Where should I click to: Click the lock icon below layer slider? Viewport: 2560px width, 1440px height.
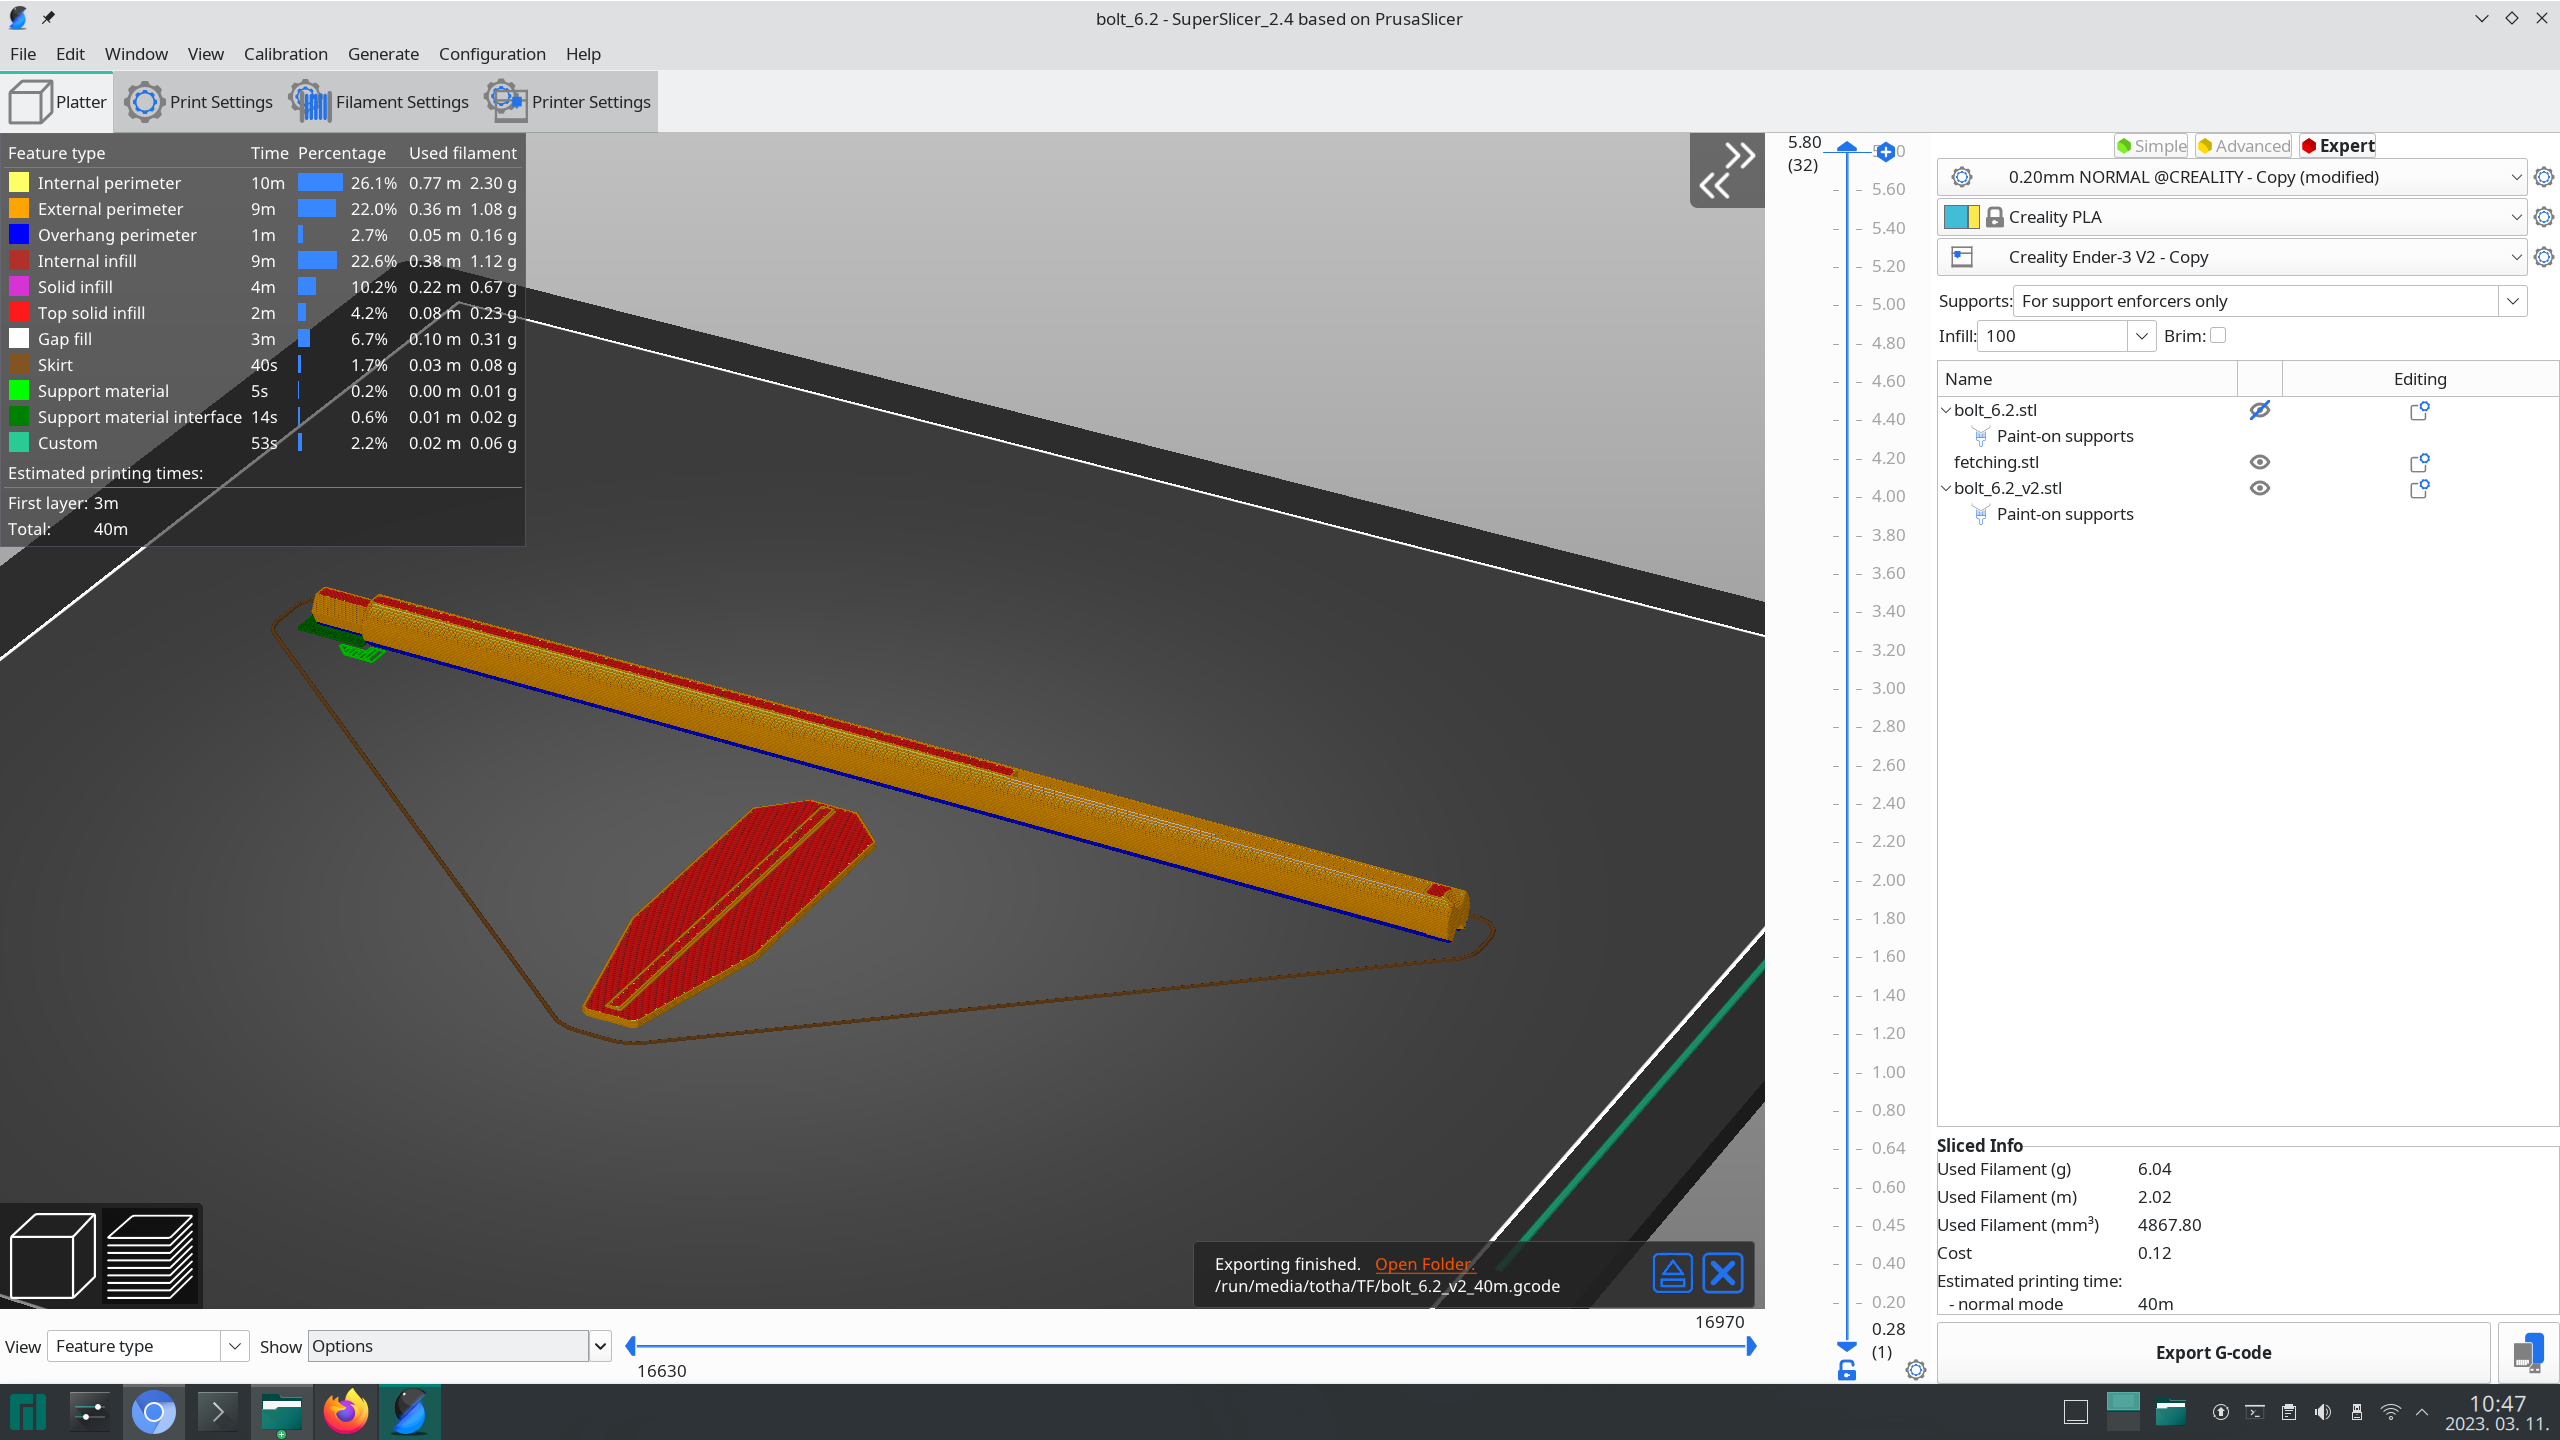1846,1371
